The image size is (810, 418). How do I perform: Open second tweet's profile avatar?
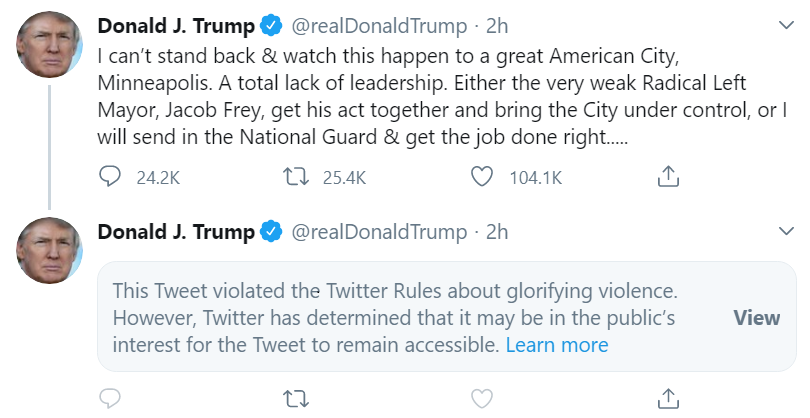[x=48, y=250]
